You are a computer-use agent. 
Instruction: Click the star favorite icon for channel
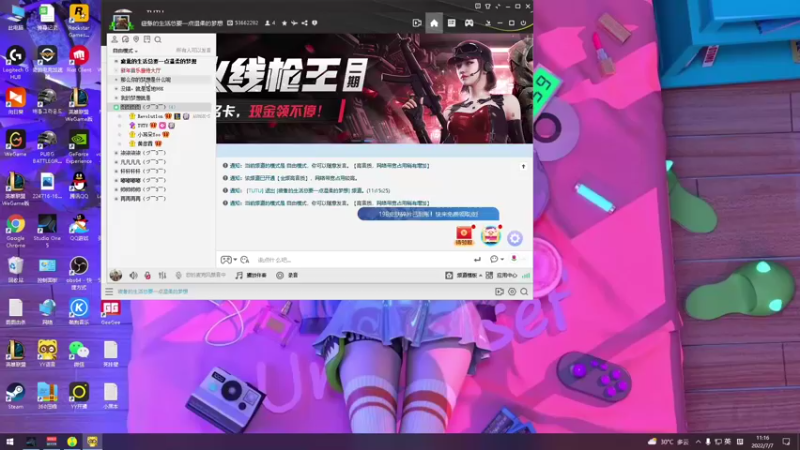284,23
